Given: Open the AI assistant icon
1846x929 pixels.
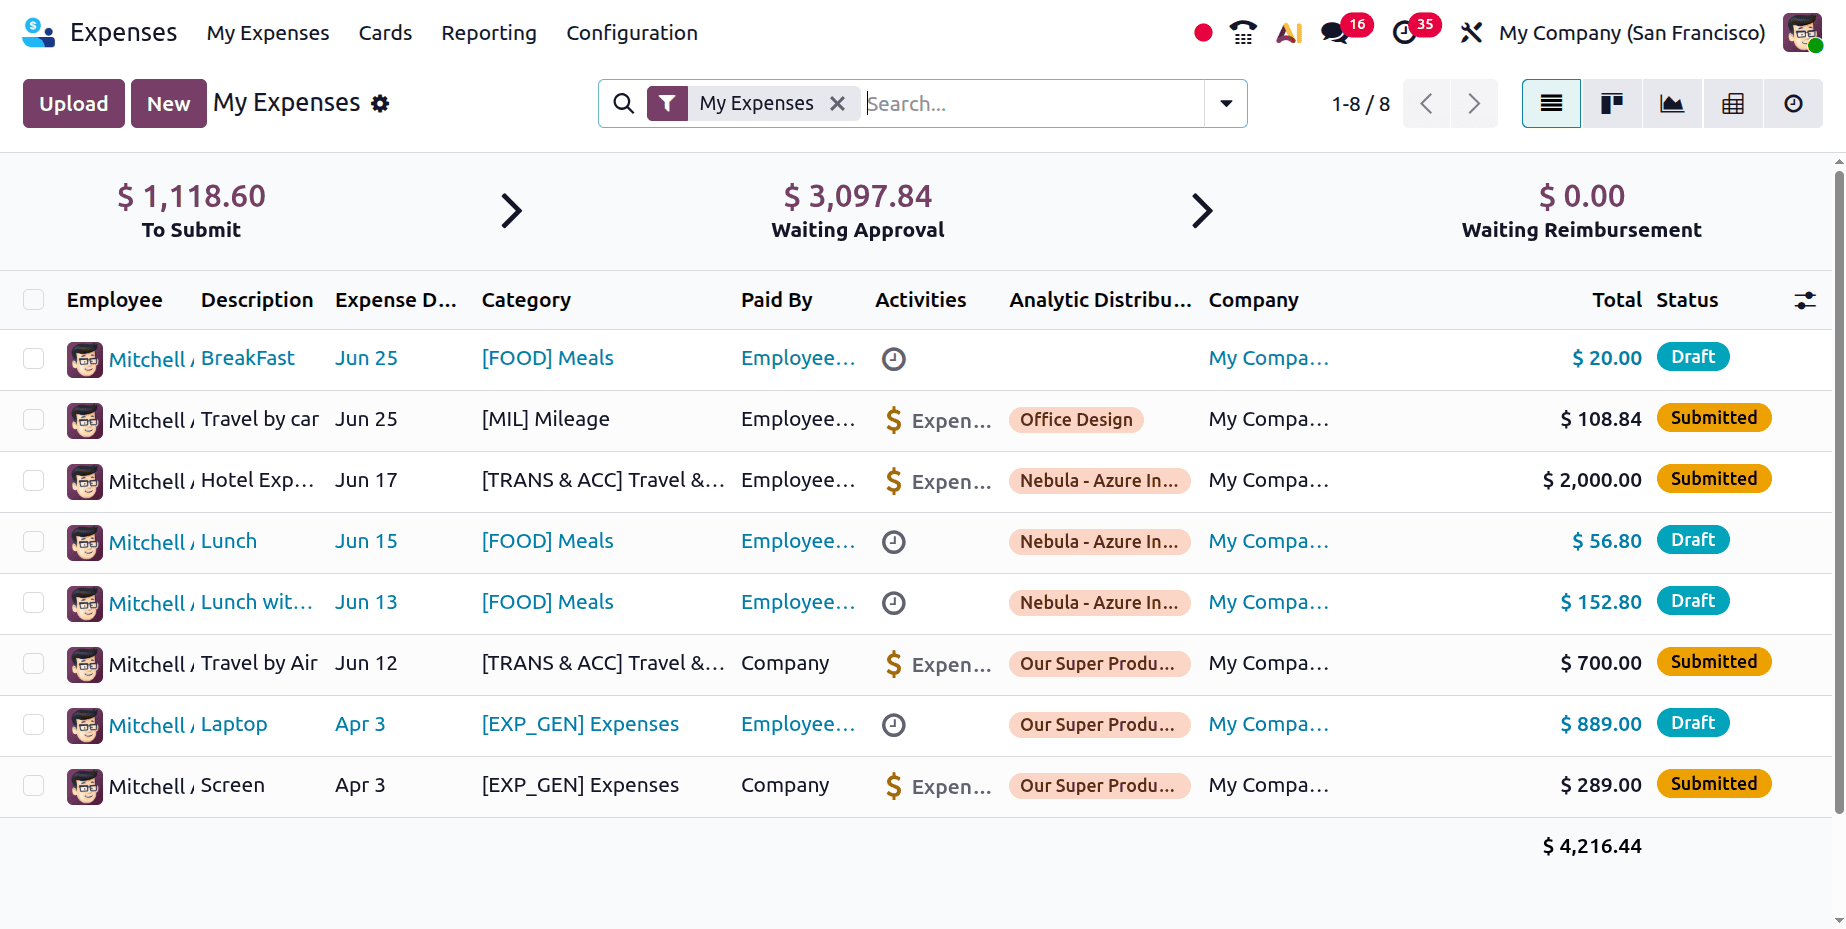Looking at the screenshot, I should click(x=1289, y=33).
